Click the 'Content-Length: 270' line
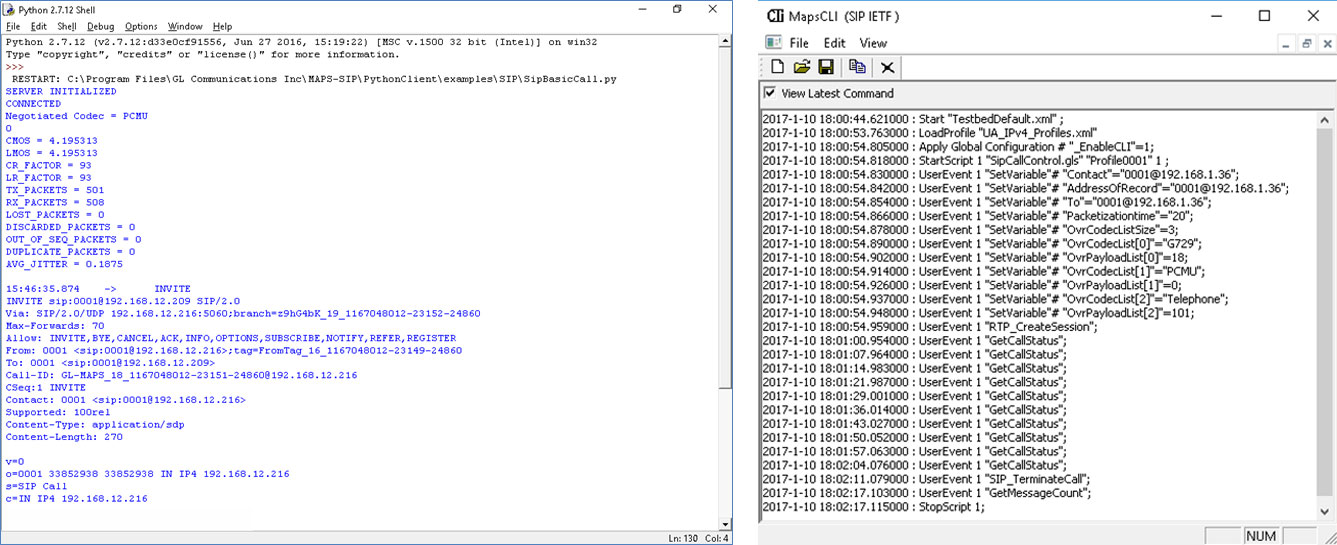This screenshot has height=545, width=1337. point(64,436)
